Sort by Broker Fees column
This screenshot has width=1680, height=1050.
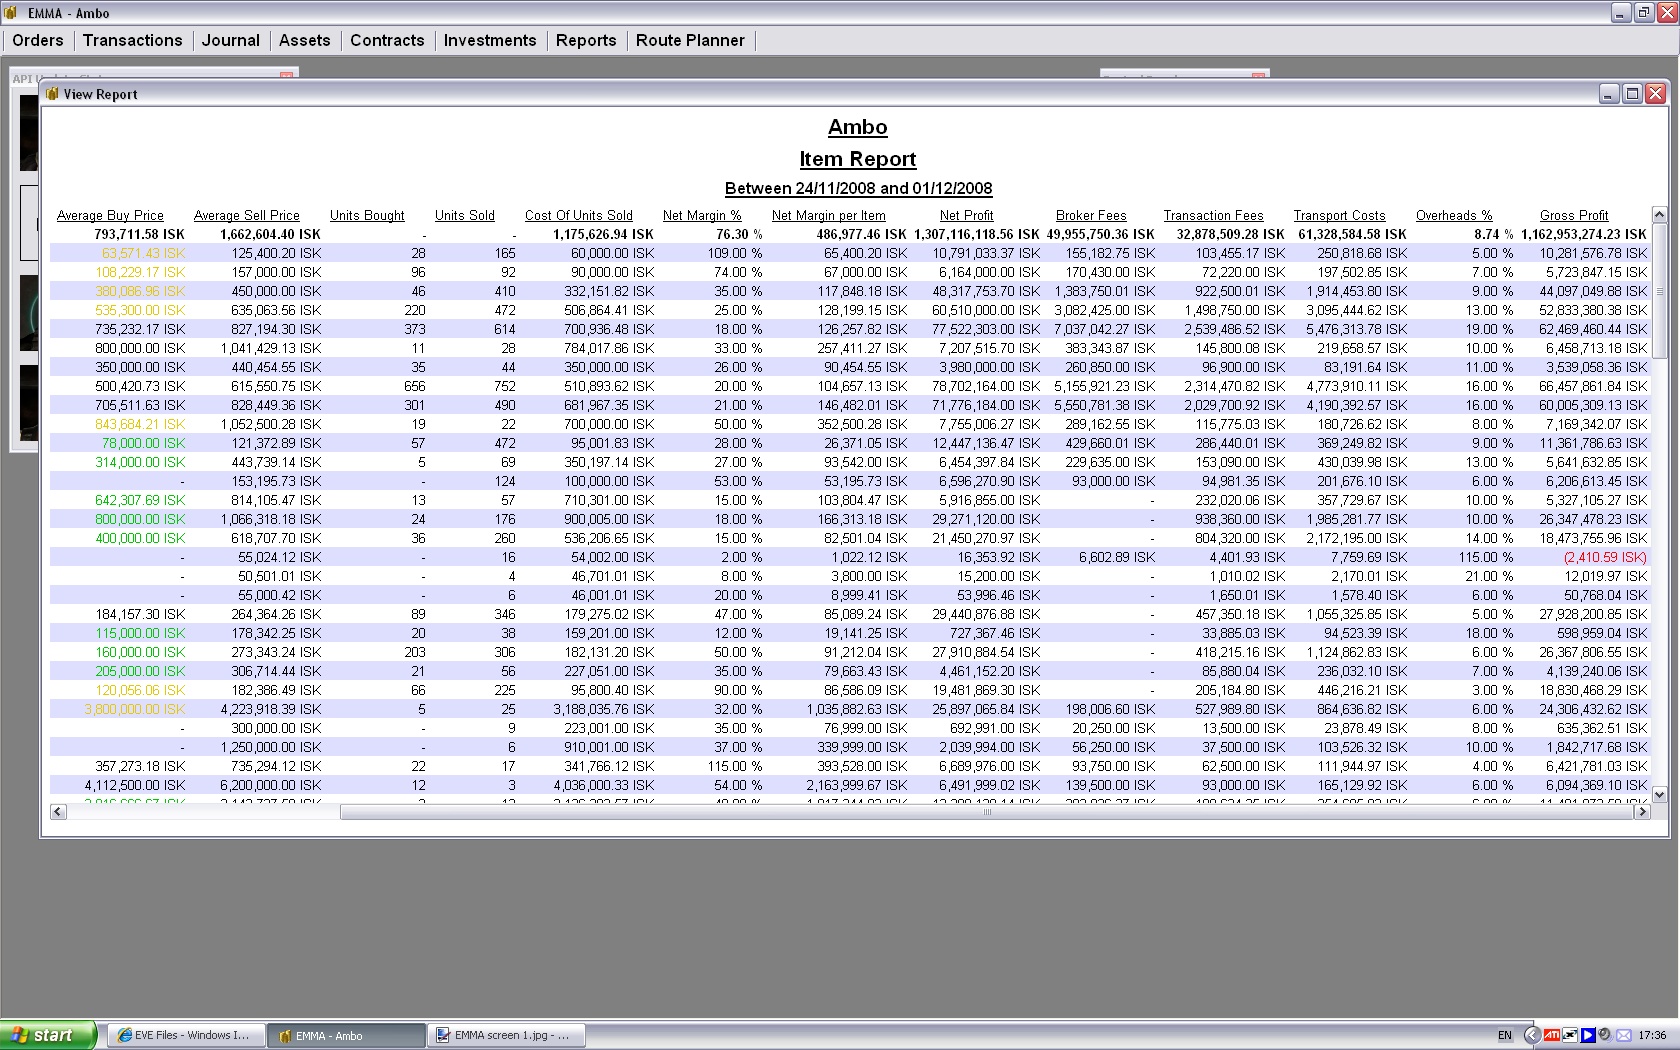coord(1091,215)
